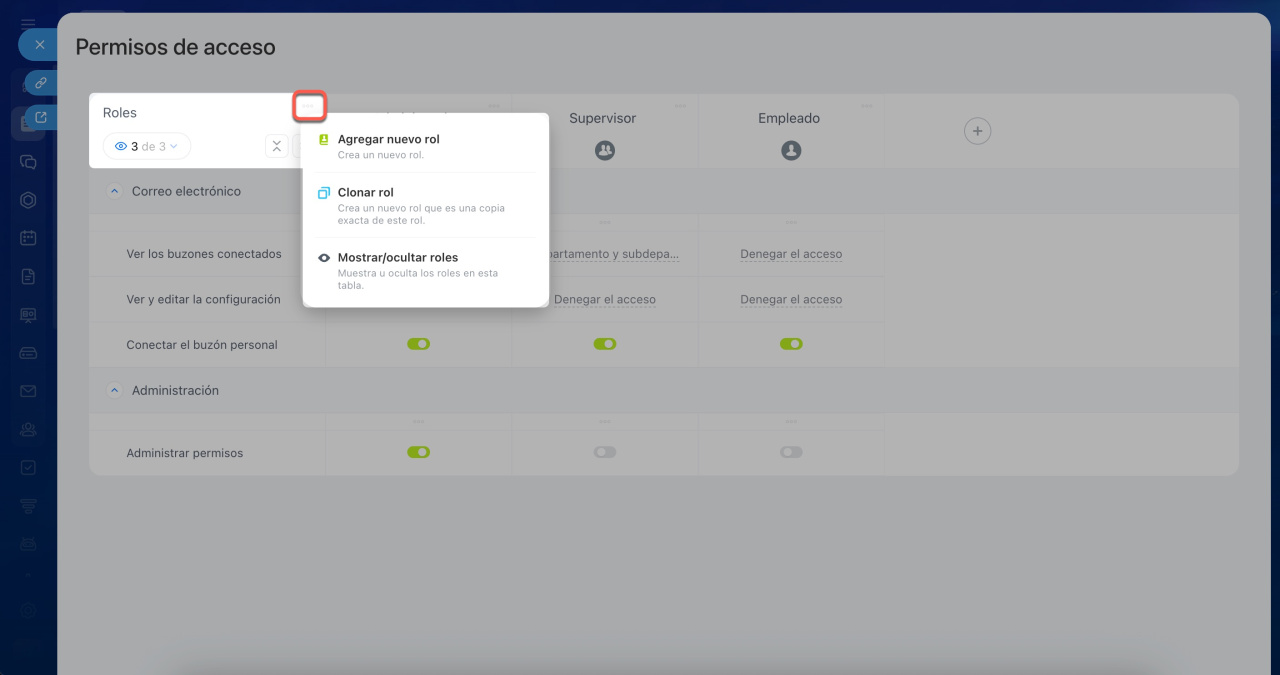Enable Administrar permisos for Supervisor
This screenshot has height=675, width=1280.
tap(604, 452)
